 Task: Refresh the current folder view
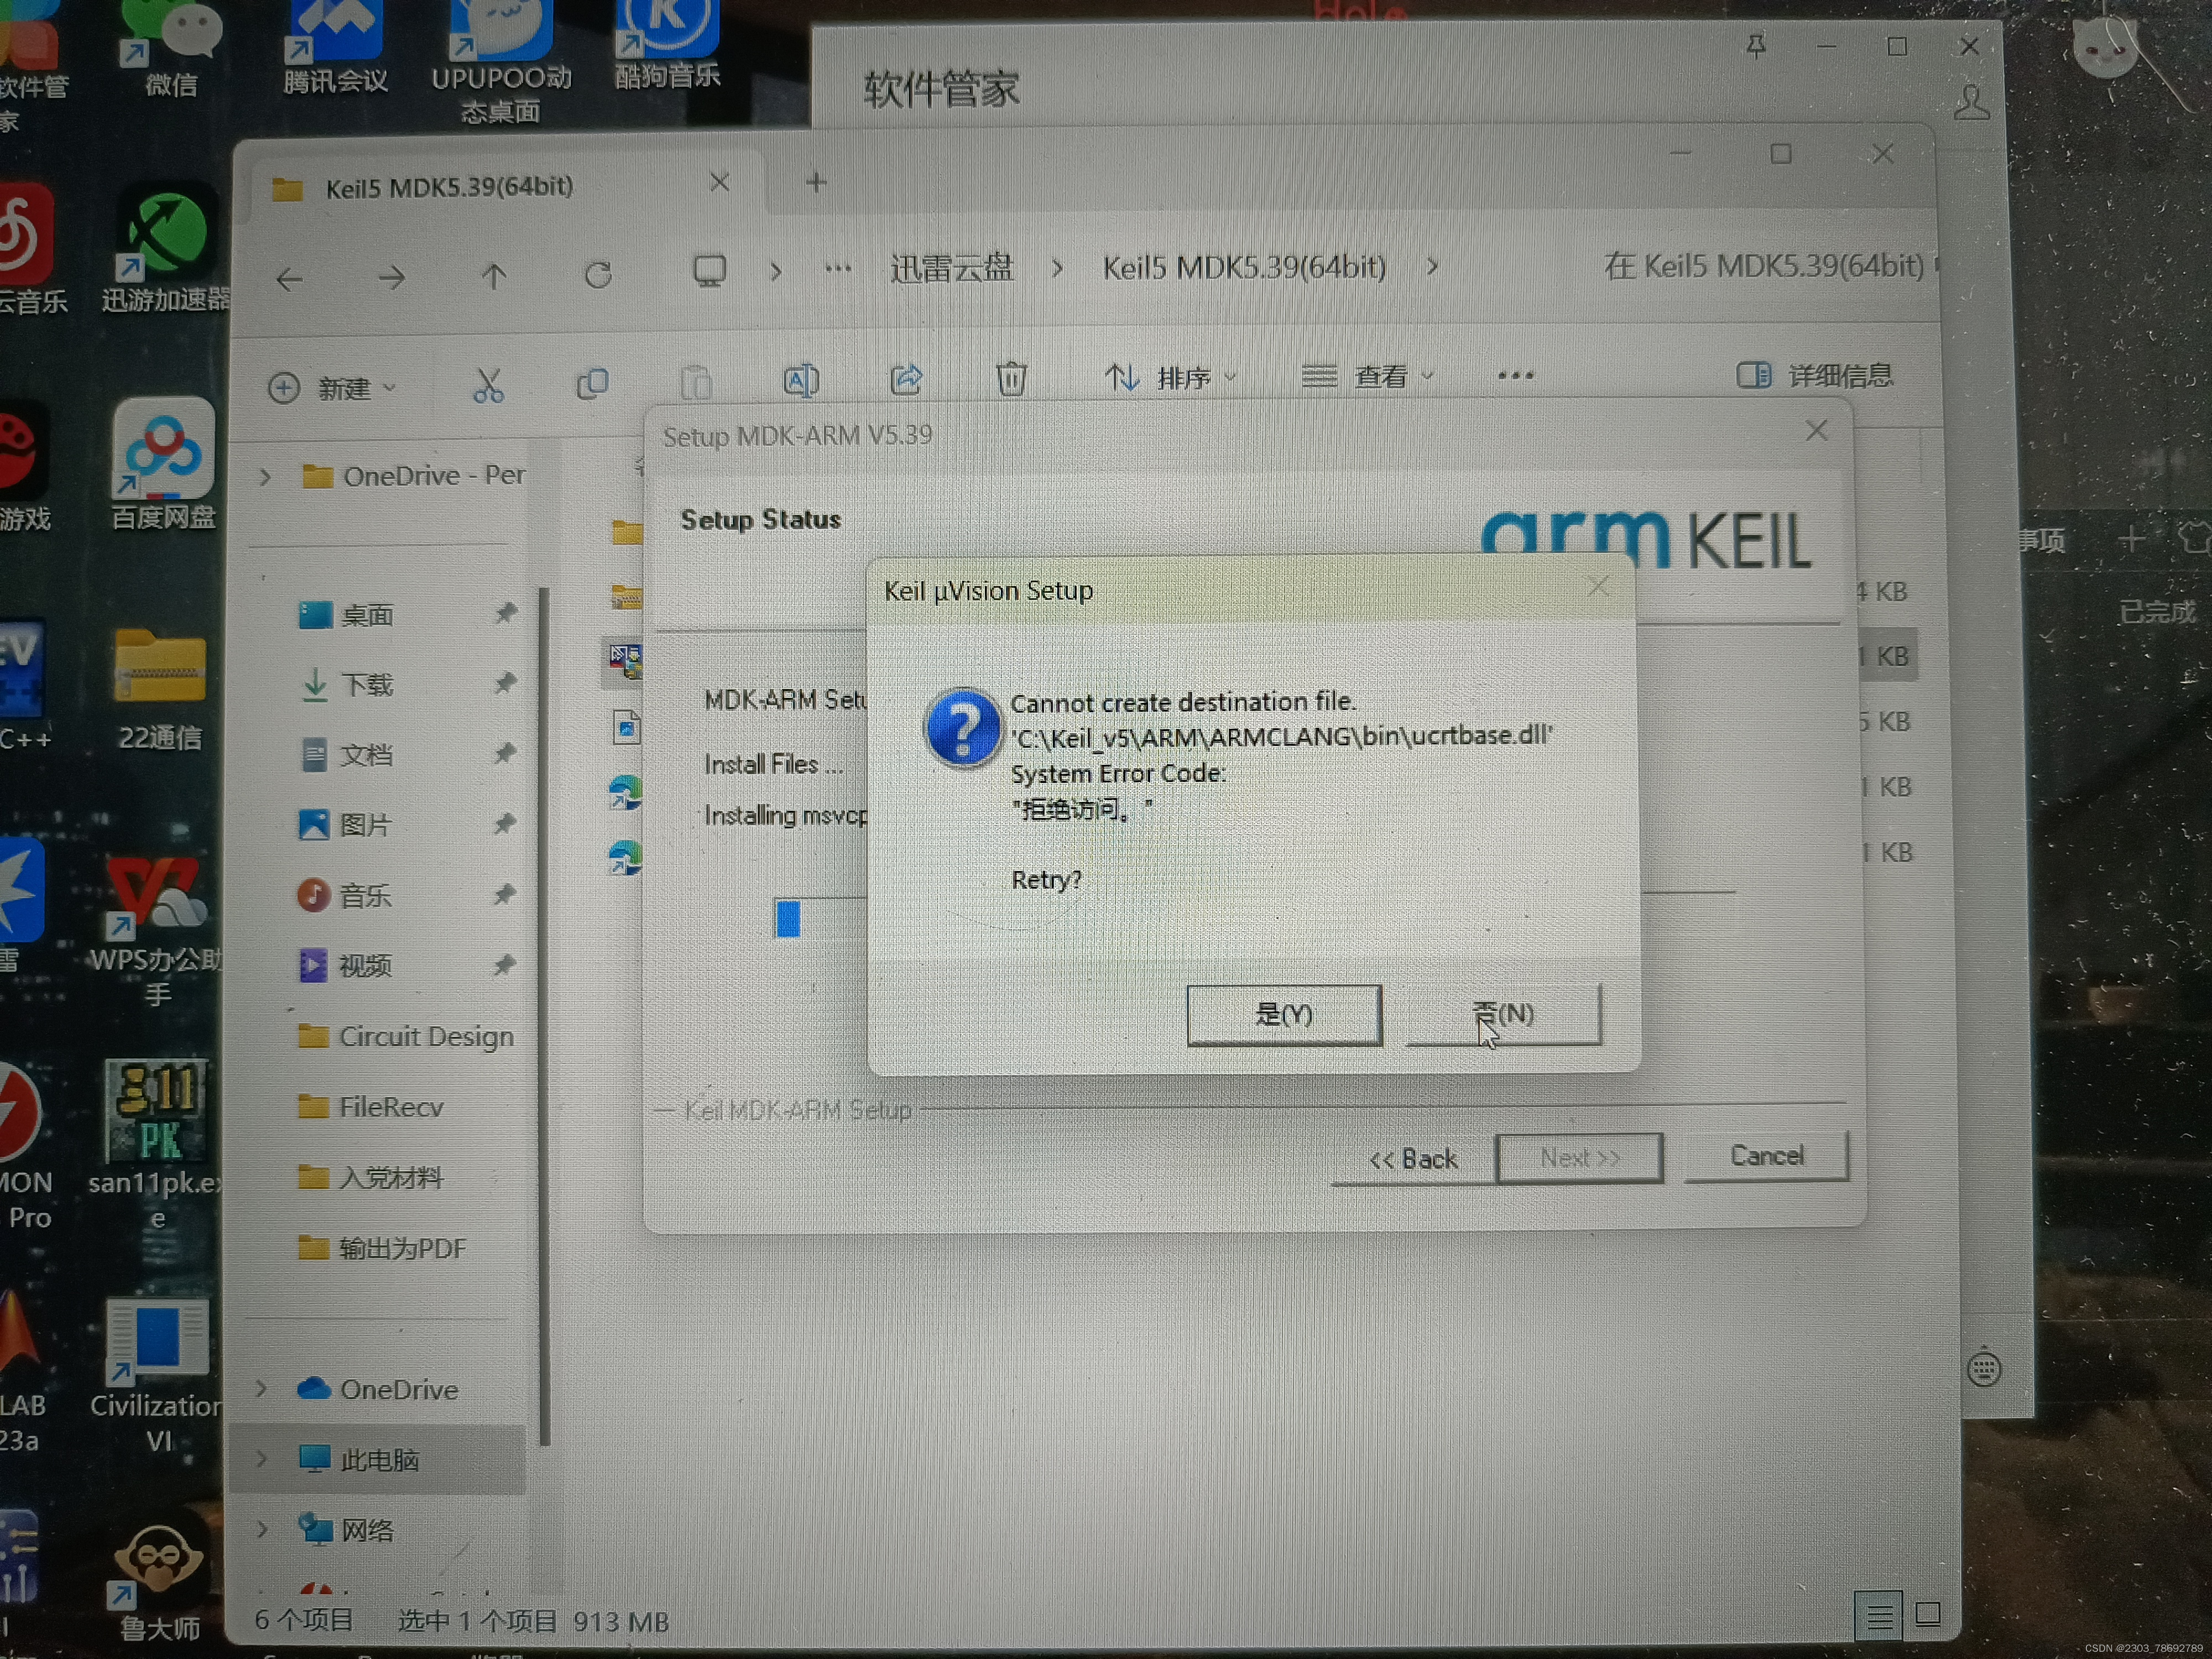coord(598,275)
